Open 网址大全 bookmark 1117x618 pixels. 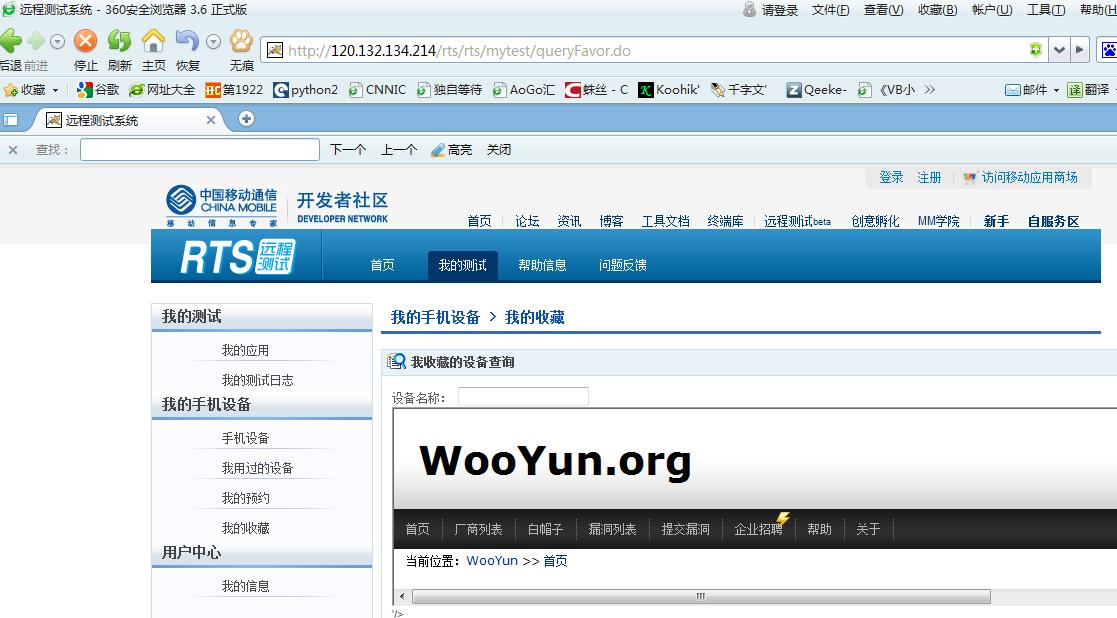[x=162, y=90]
